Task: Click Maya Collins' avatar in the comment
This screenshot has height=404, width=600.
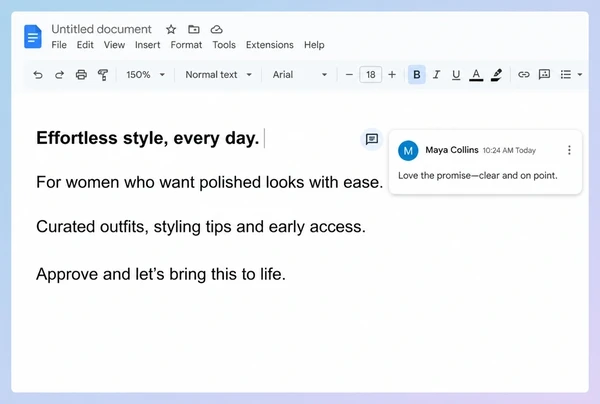Action: click(408, 150)
